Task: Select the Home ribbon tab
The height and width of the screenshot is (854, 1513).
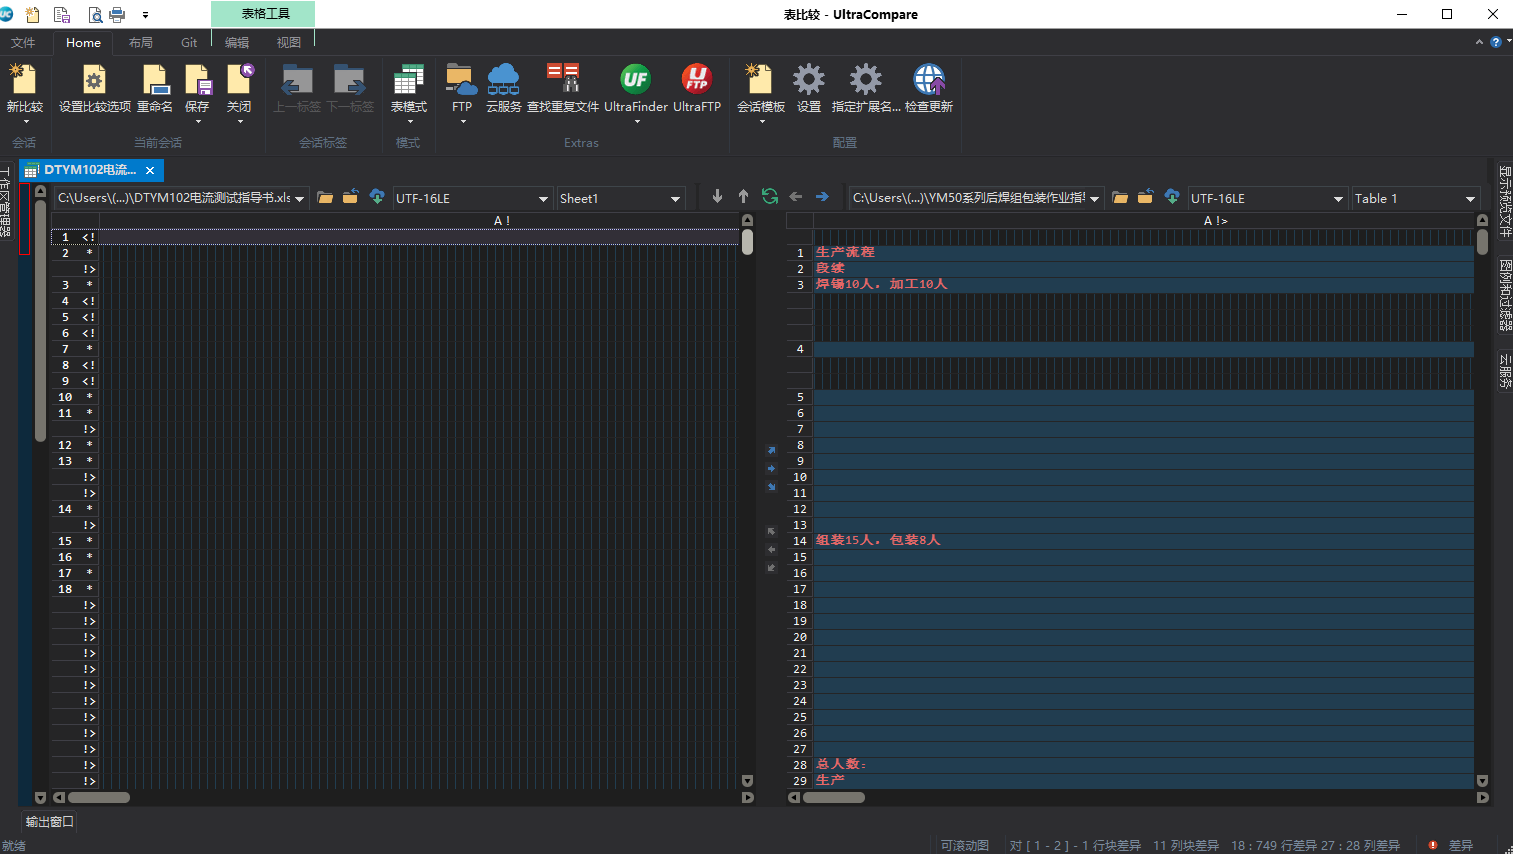Action: [x=83, y=42]
